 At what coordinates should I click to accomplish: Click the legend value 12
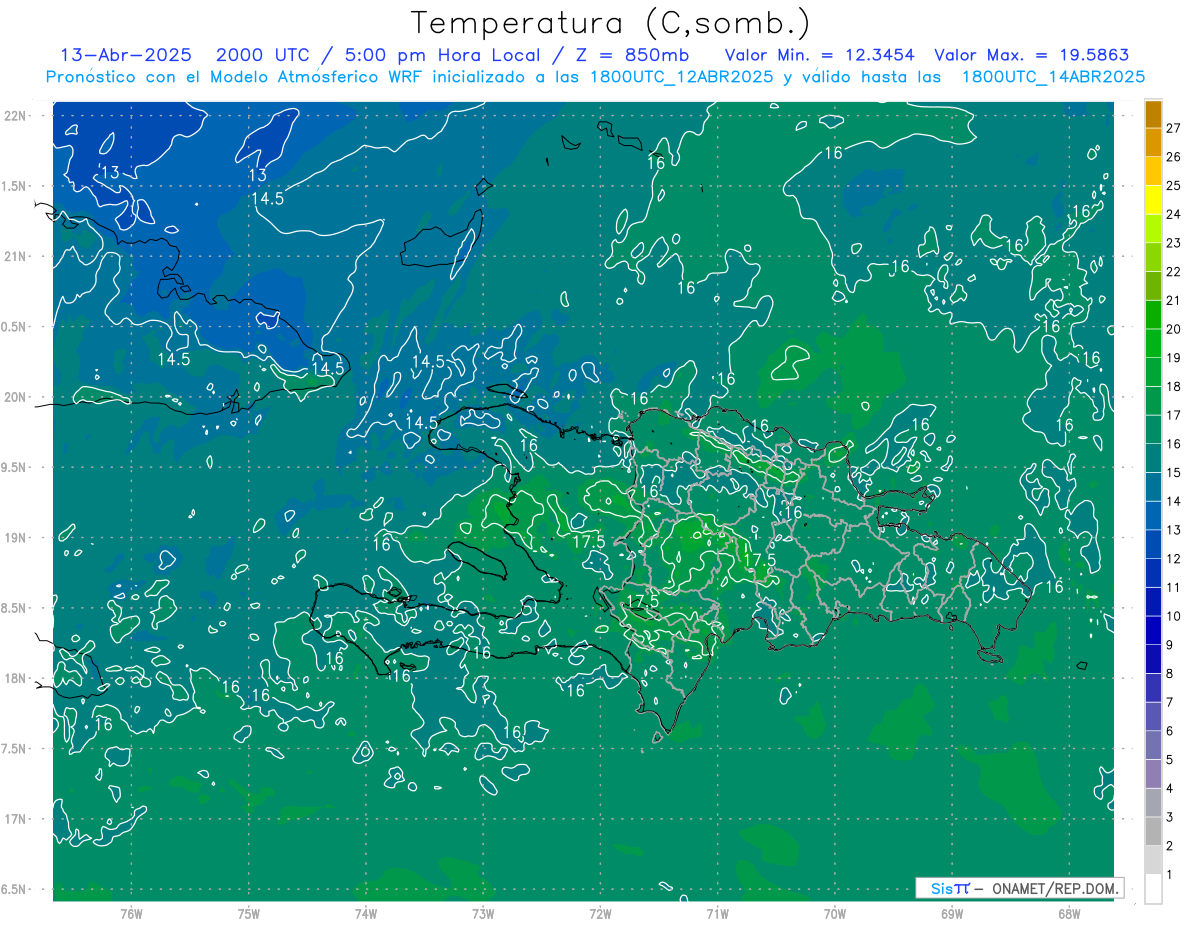1174,559
